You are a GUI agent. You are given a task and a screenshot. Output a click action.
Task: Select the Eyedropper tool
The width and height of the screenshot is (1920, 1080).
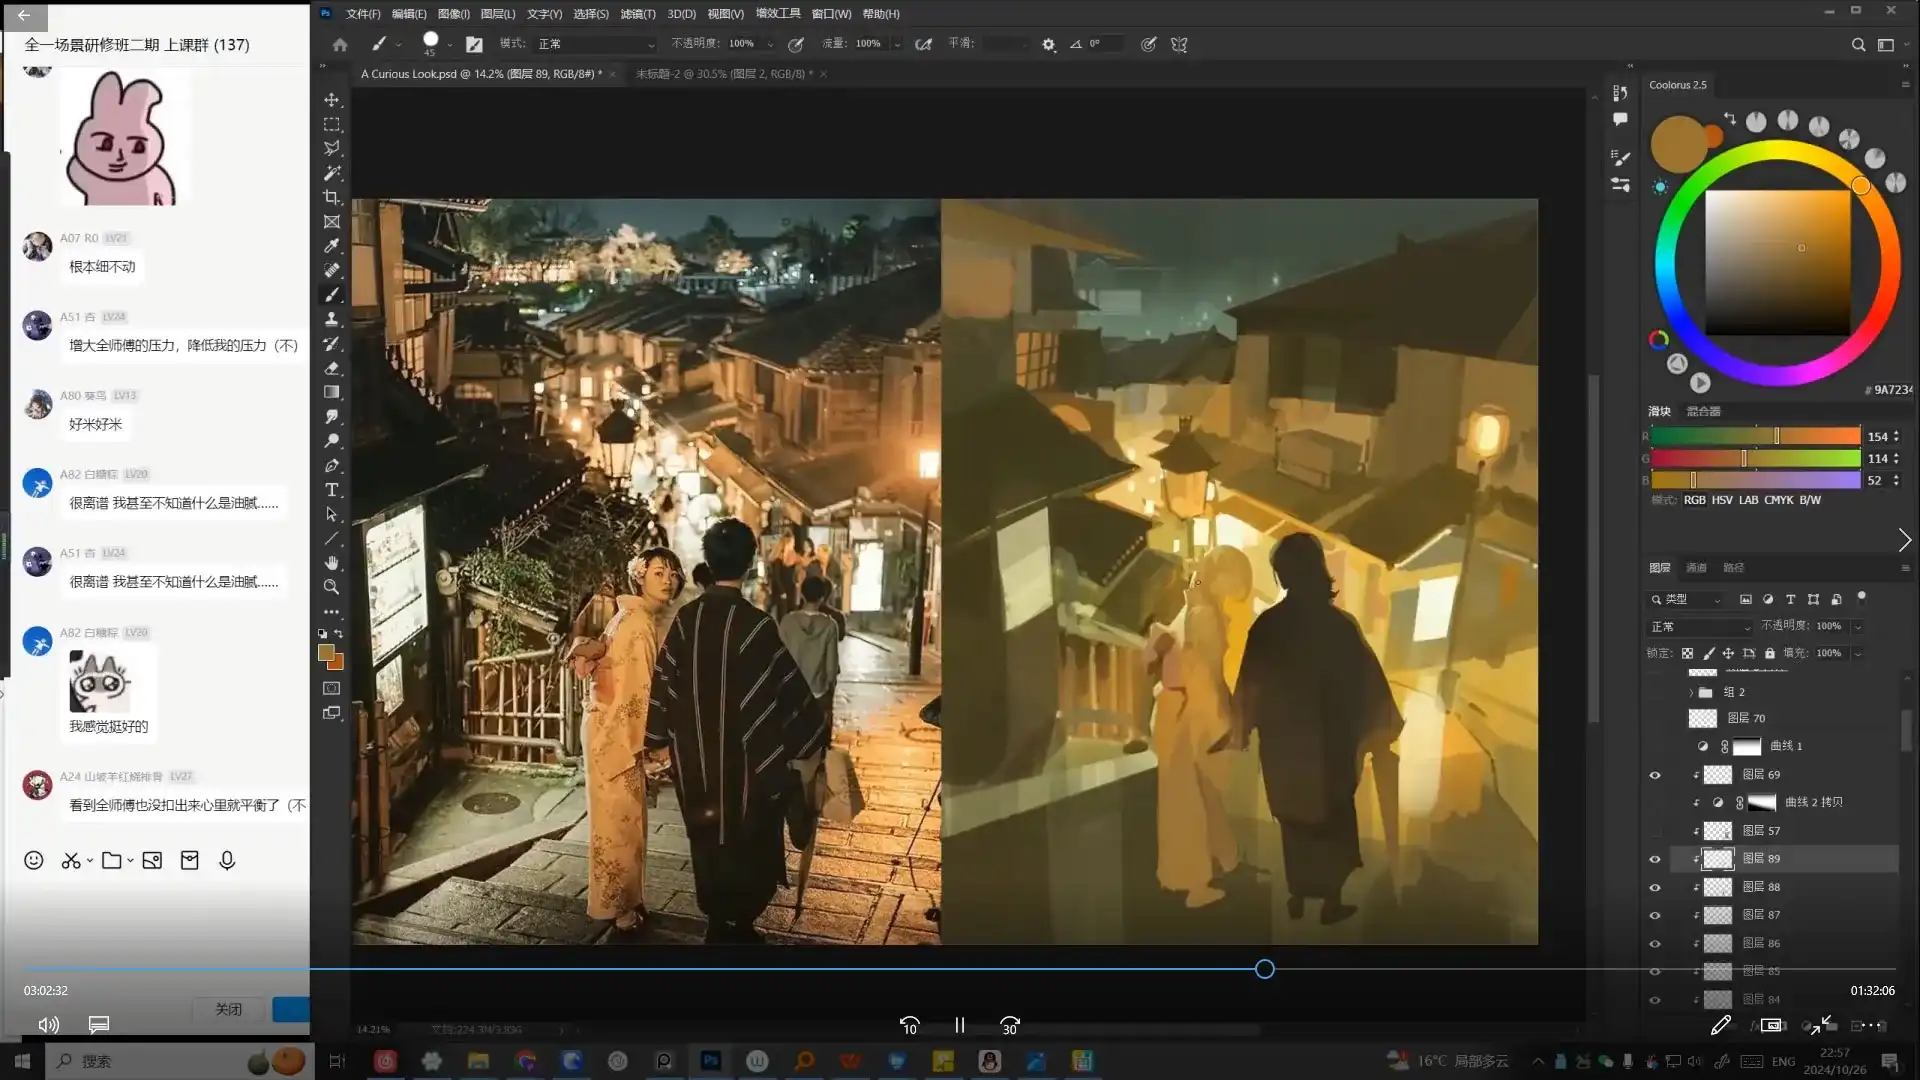tap(332, 245)
